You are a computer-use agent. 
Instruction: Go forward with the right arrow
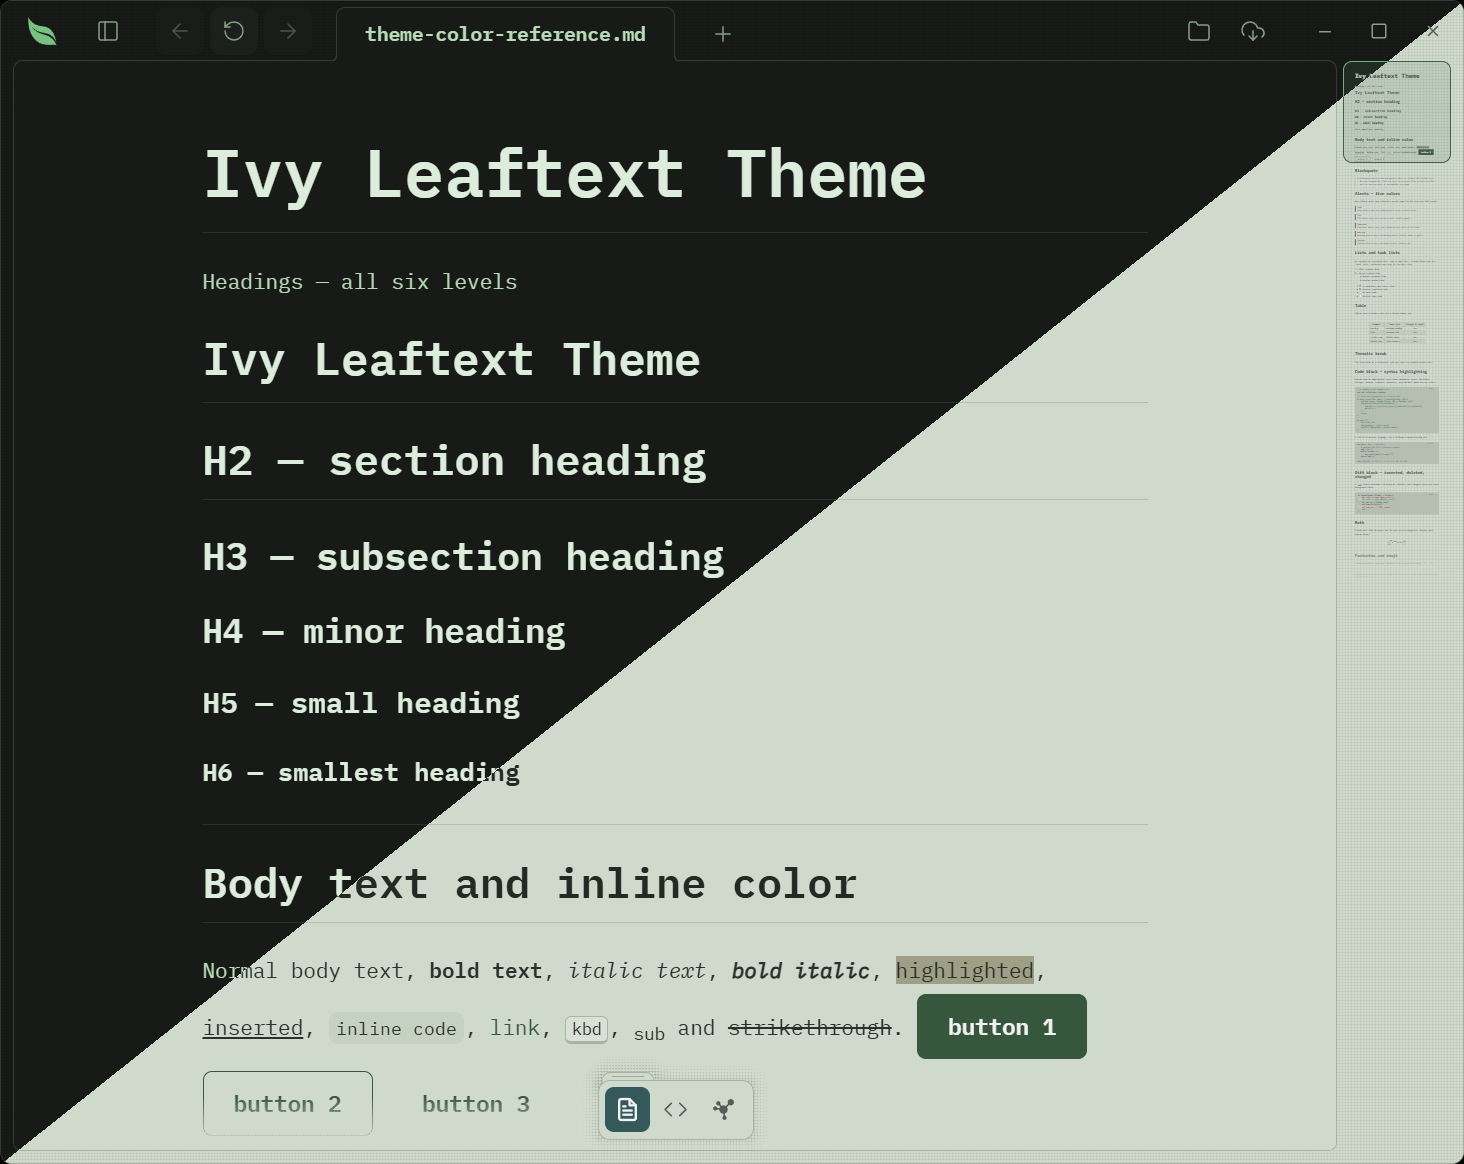[x=288, y=32]
